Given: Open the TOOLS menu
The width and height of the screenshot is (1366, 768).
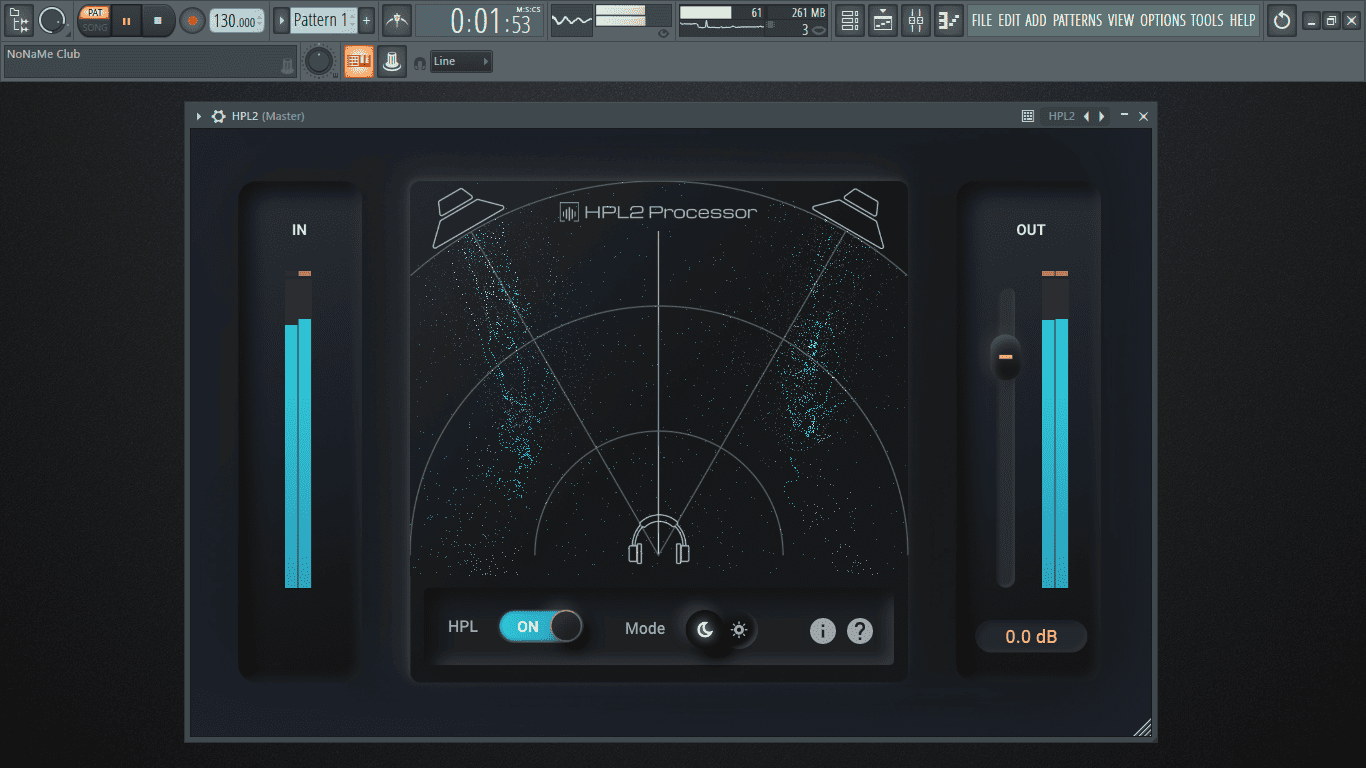Looking at the screenshot, I should pyautogui.click(x=1207, y=20).
